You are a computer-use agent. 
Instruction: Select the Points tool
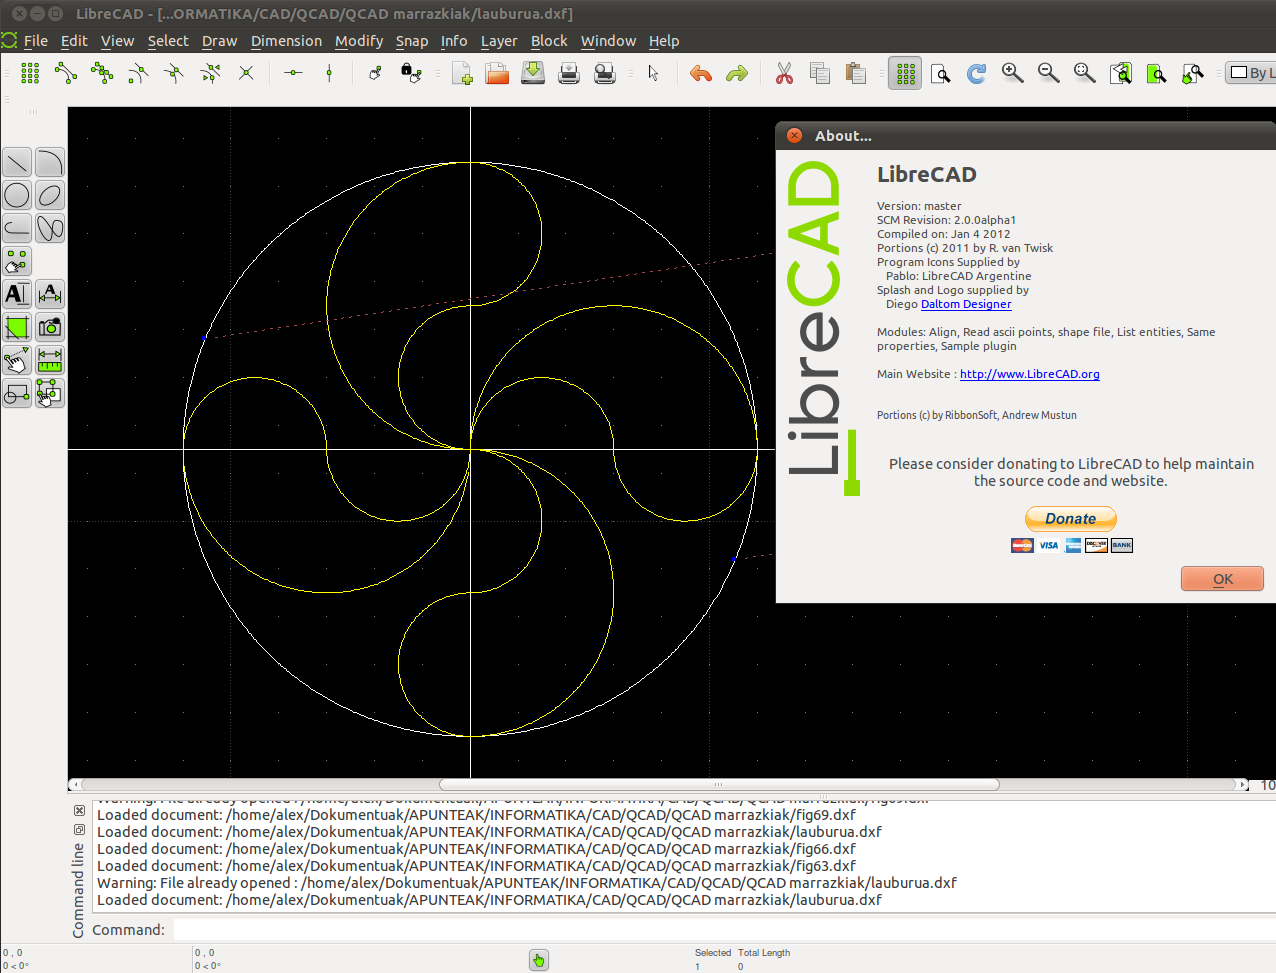pos(17,261)
